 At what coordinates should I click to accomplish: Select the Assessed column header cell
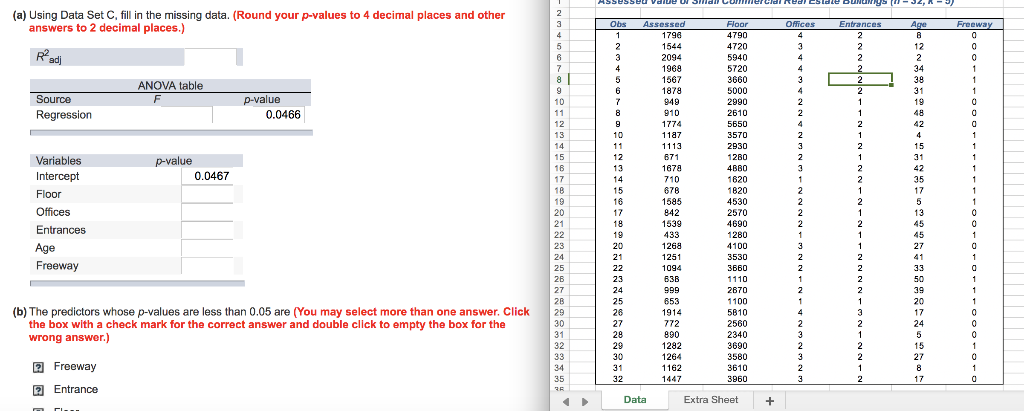click(x=664, y=24)
